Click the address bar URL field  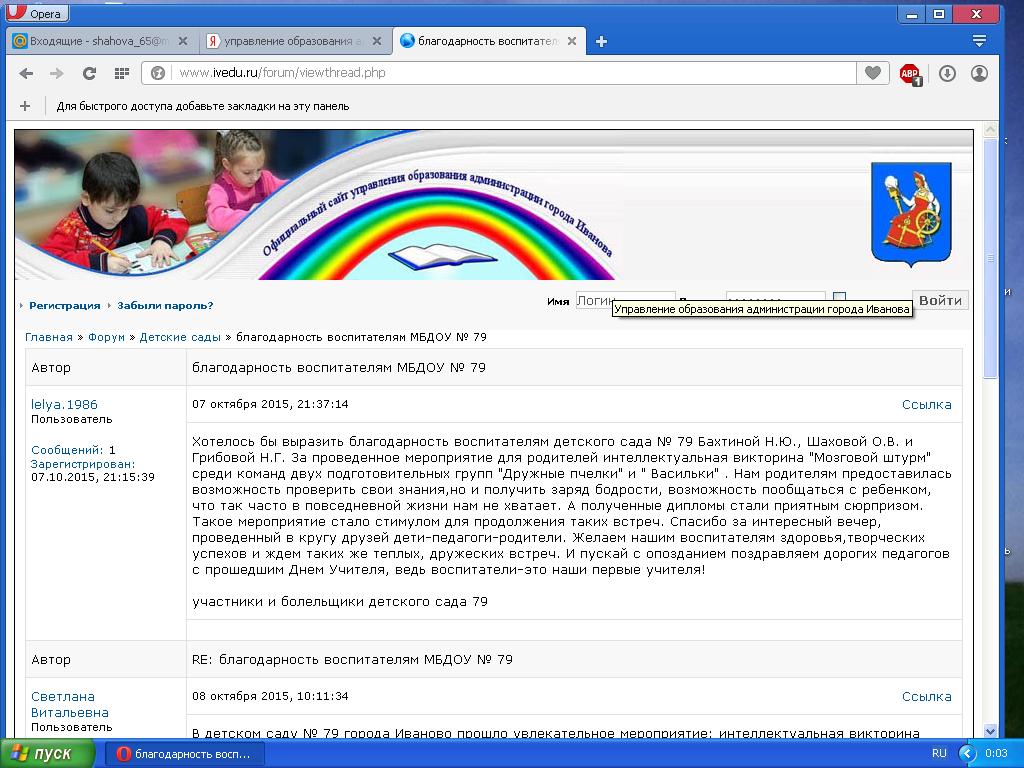(514, 73)
